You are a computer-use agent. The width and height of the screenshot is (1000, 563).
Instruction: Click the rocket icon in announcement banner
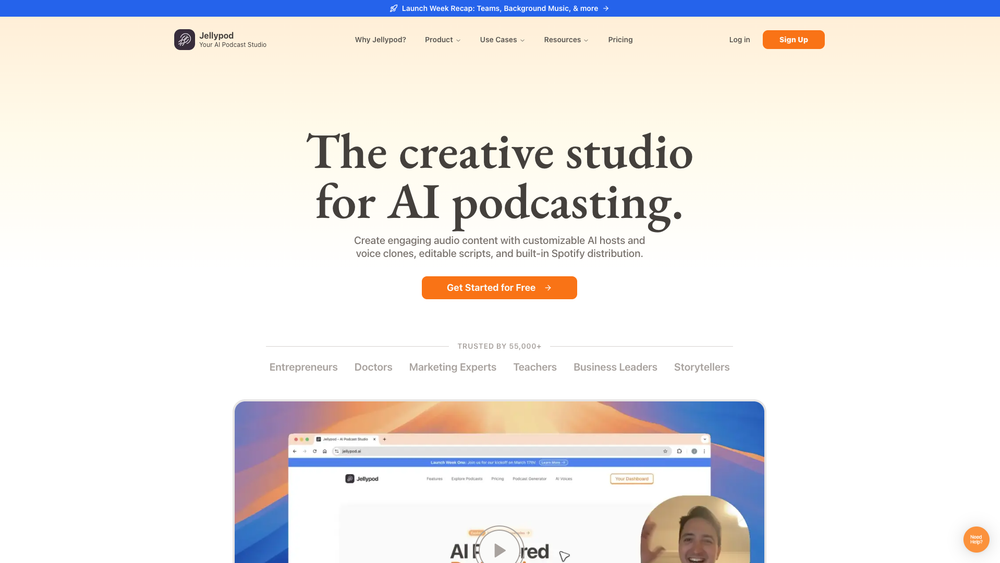pyautogui.click(x=393, y=8)
